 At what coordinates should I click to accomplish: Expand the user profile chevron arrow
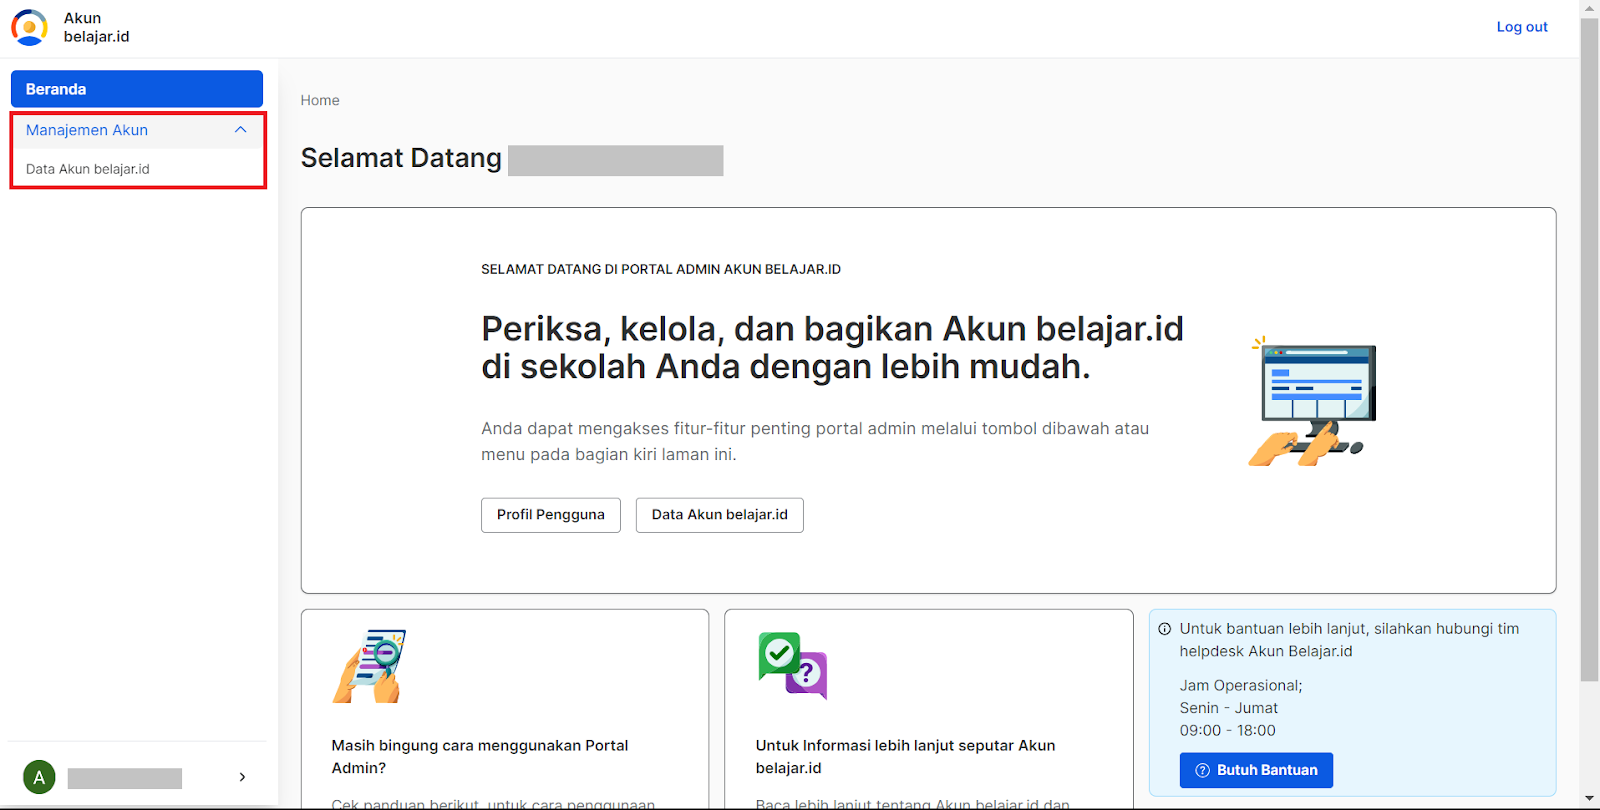pos(242,777)
